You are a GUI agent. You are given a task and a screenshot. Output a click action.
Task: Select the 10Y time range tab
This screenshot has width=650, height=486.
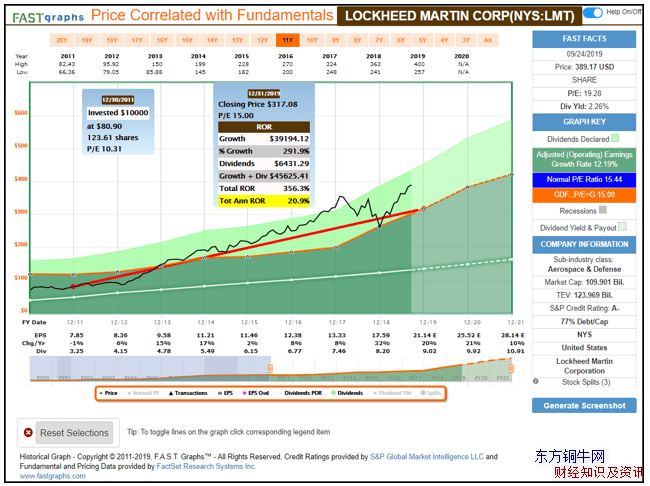[x=313, y=40]
